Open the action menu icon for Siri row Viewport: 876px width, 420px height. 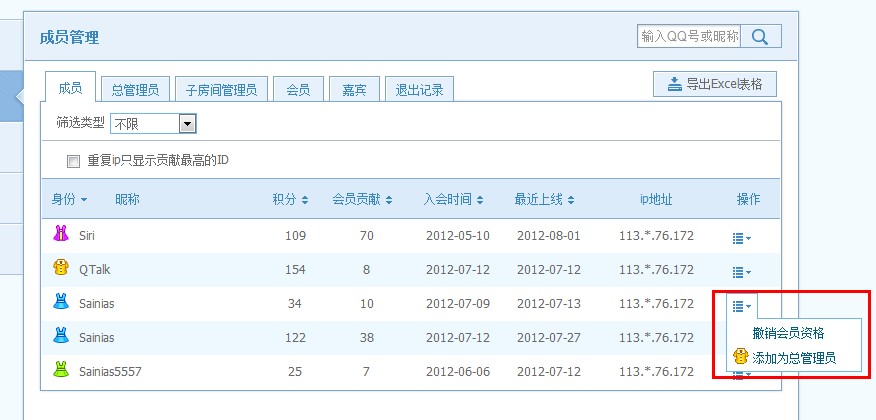[741, 238]
